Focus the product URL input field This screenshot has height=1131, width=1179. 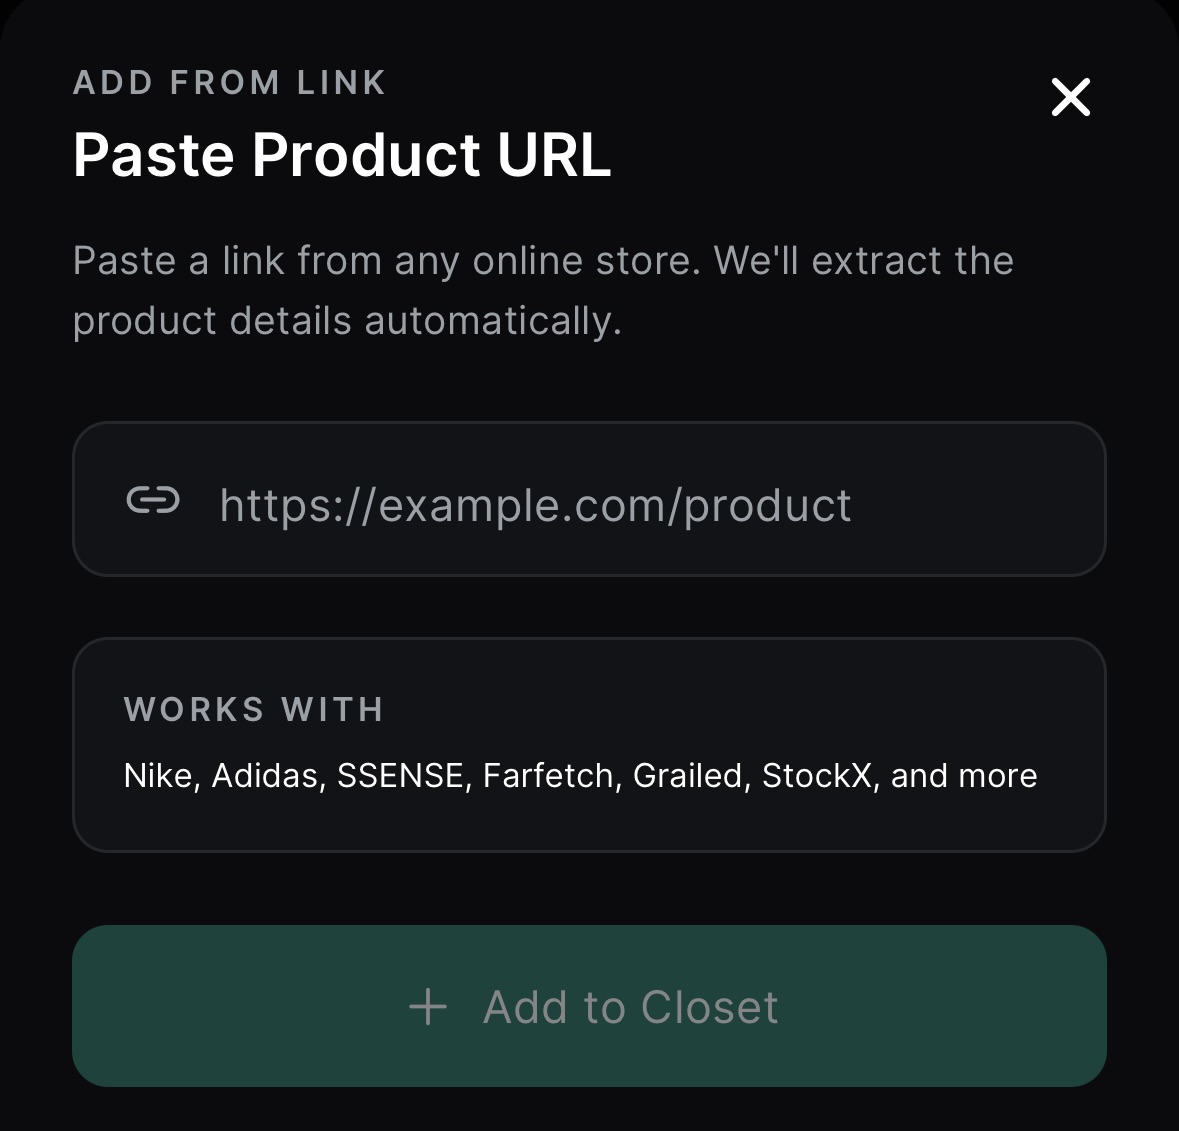pos(640,500)
